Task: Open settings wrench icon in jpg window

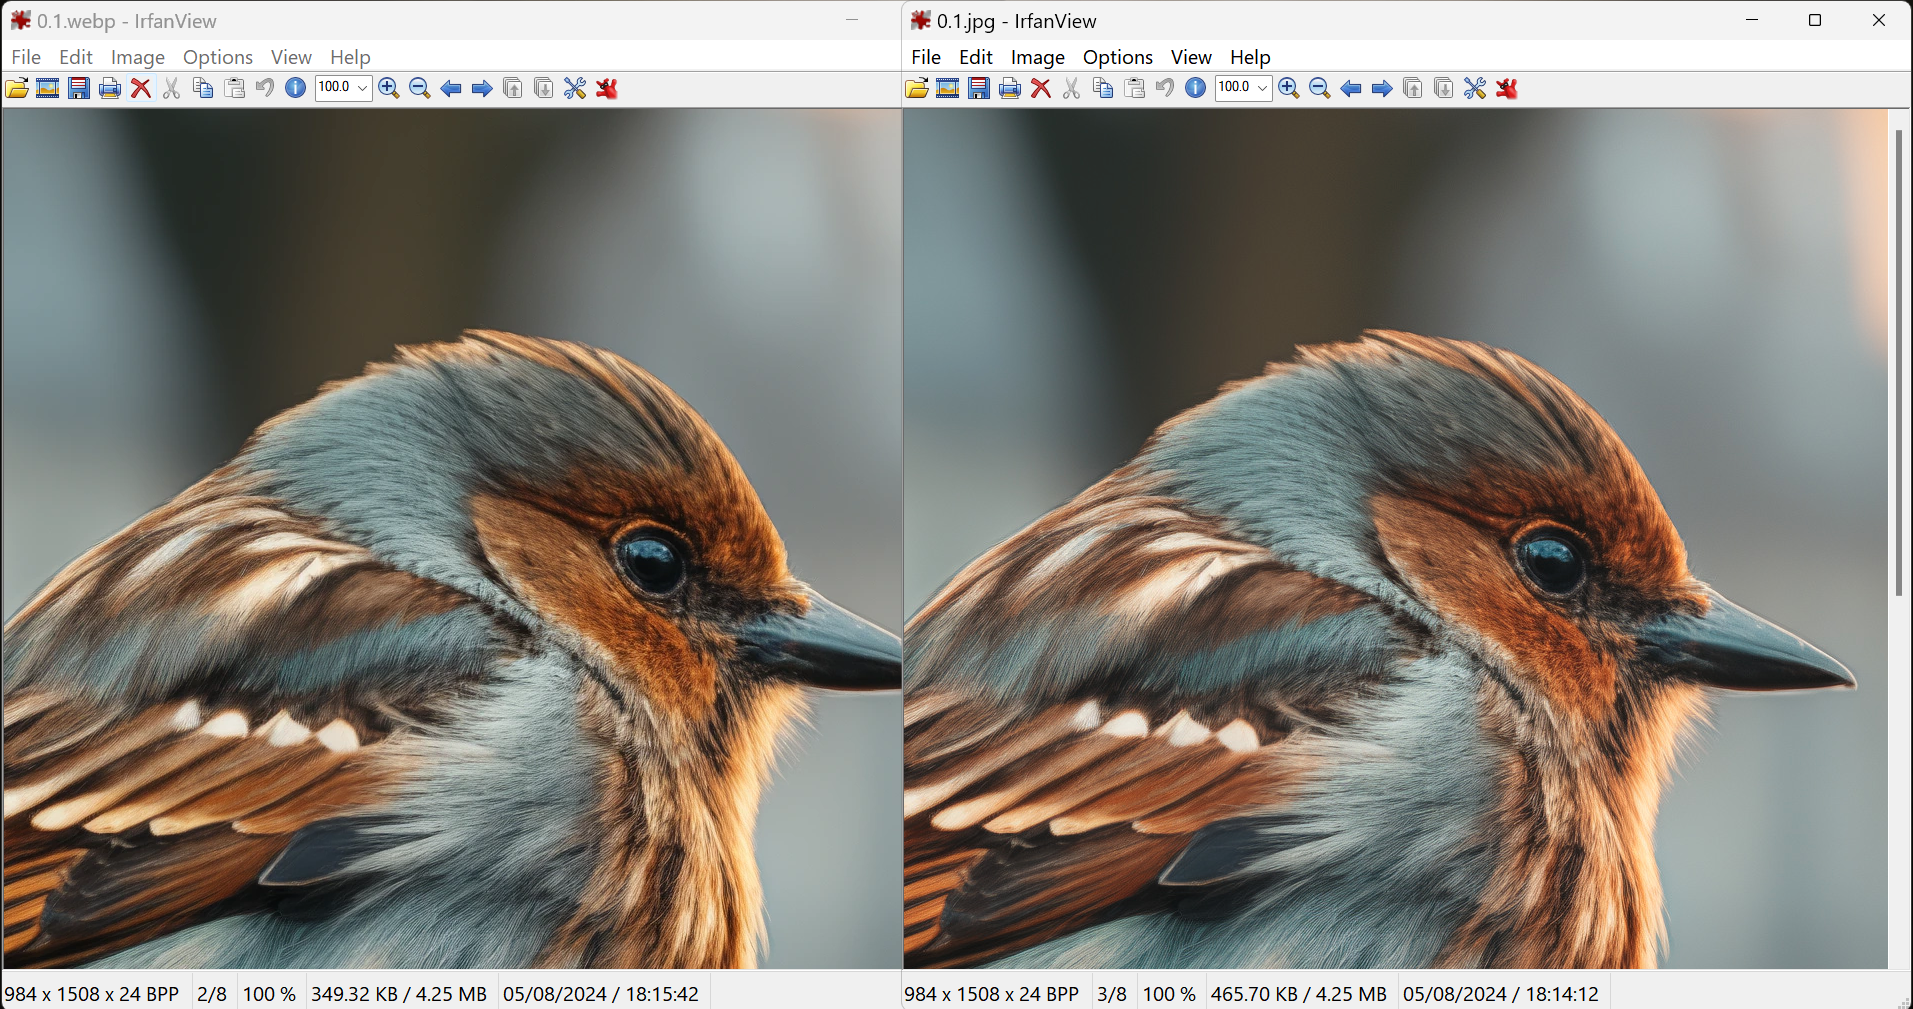Action: 1475,88
